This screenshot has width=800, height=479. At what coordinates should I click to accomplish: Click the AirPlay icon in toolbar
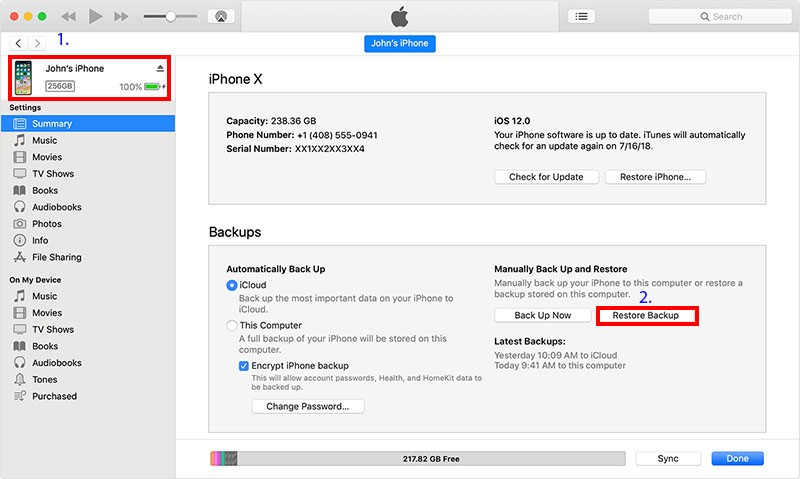click(221, 16)
